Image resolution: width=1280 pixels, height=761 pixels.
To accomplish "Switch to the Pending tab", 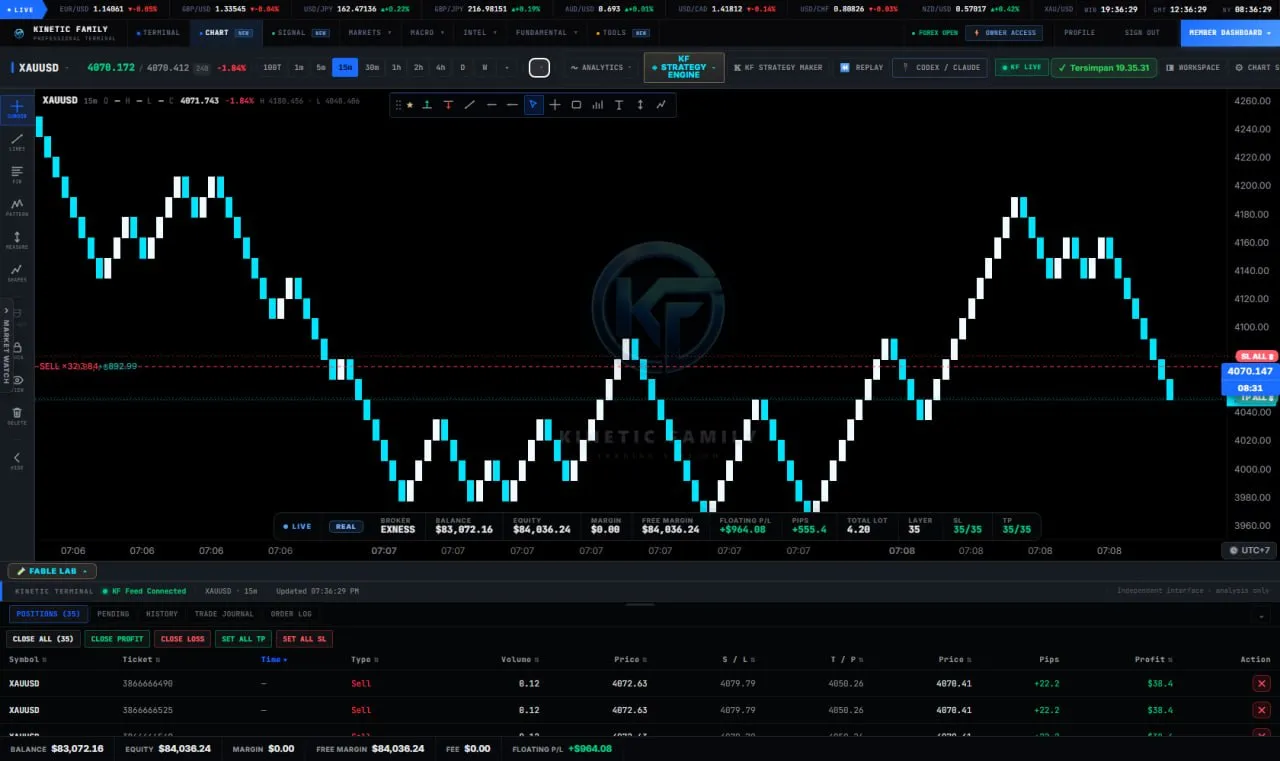I will [113, 614].
